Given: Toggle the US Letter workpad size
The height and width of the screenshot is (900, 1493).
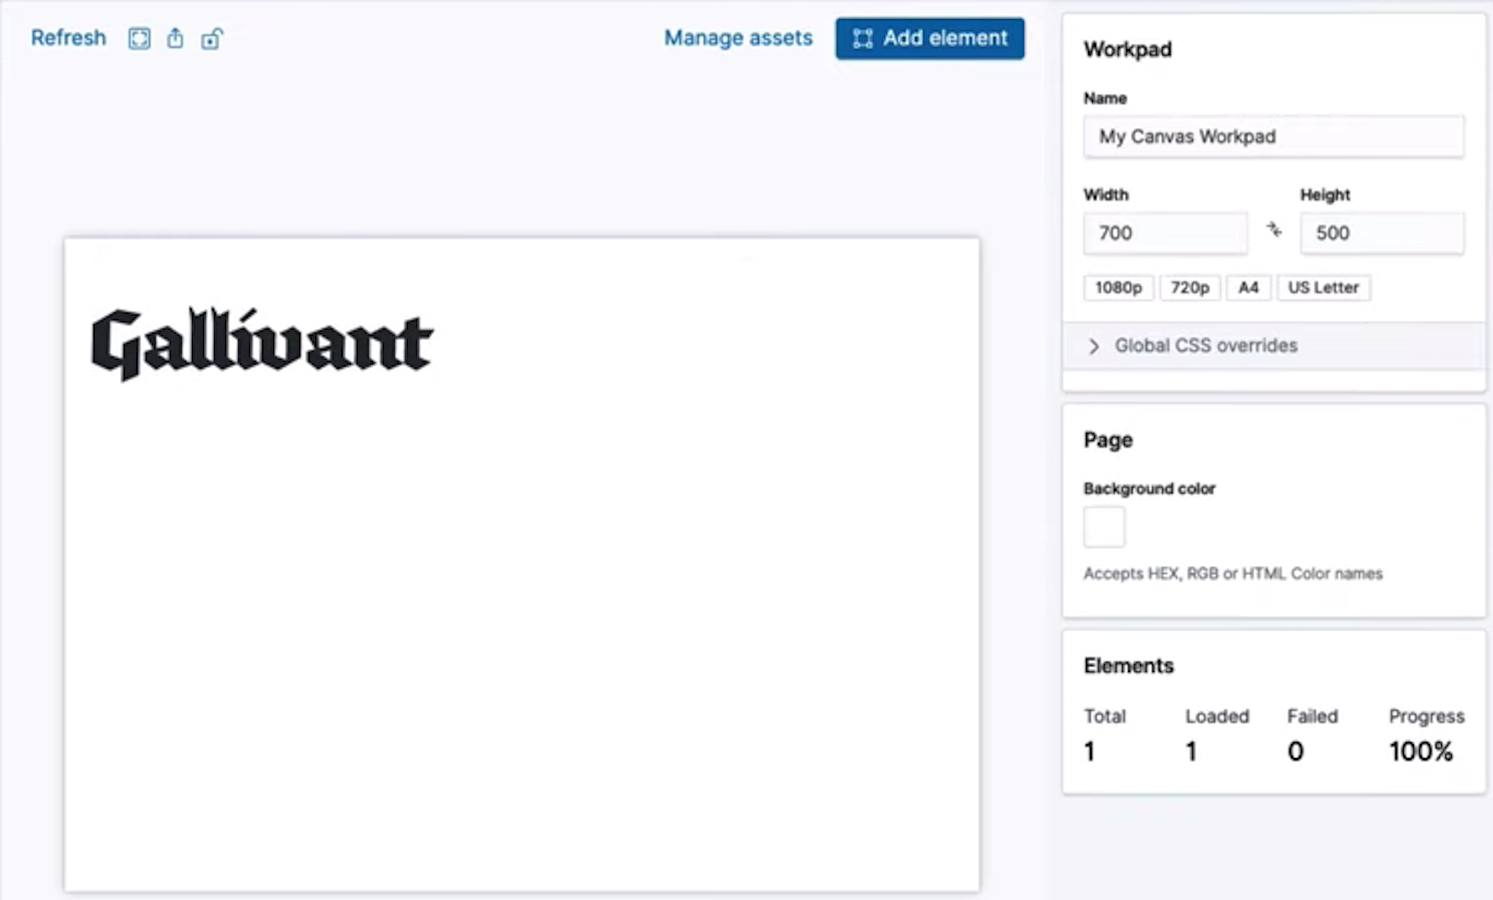Looking at the screenshot, I should [1323, 287].
